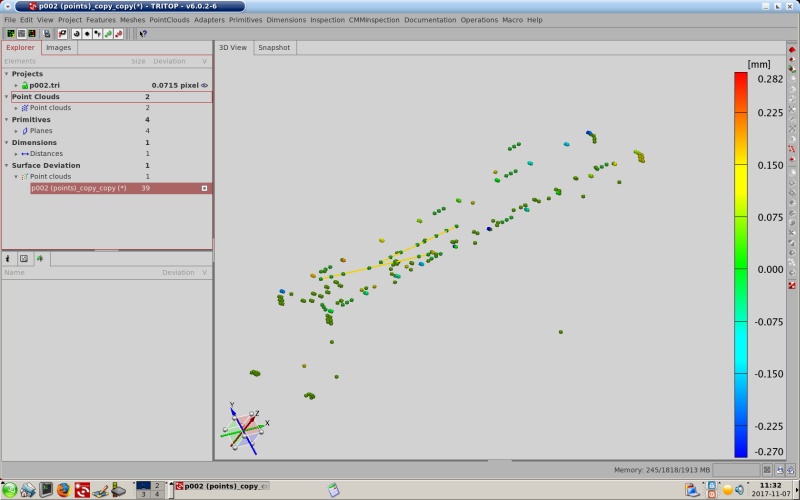Switch to workspace 4 in pager

click(x=156, y=494)
